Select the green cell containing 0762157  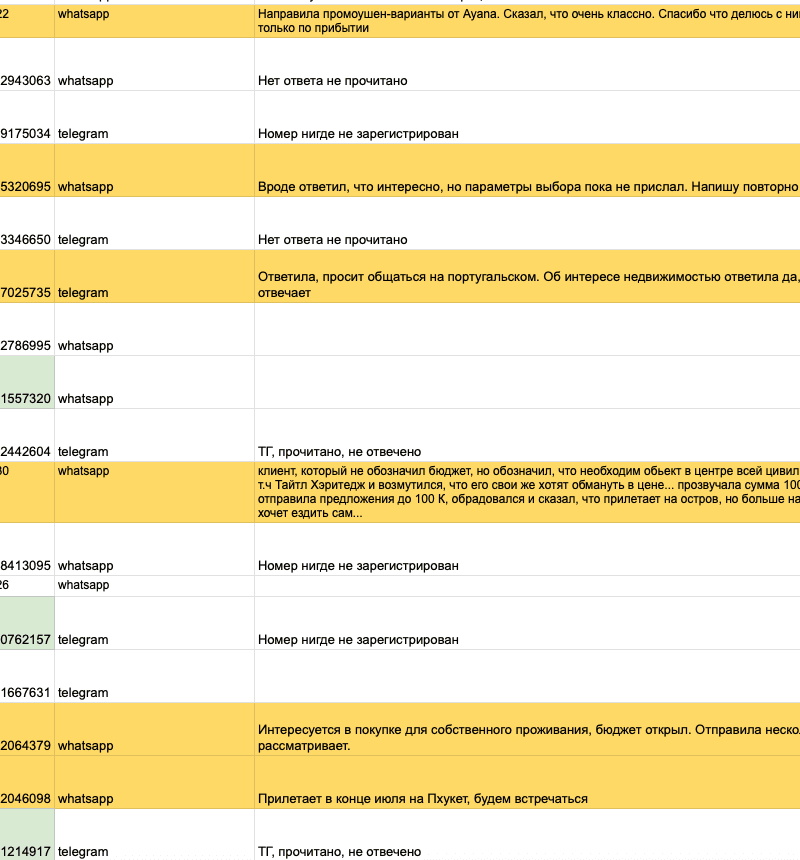pos(27,623)
